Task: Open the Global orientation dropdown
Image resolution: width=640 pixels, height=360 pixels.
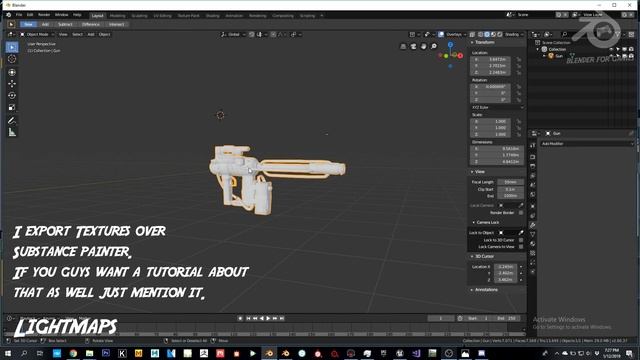Action: tap(233, 35)
